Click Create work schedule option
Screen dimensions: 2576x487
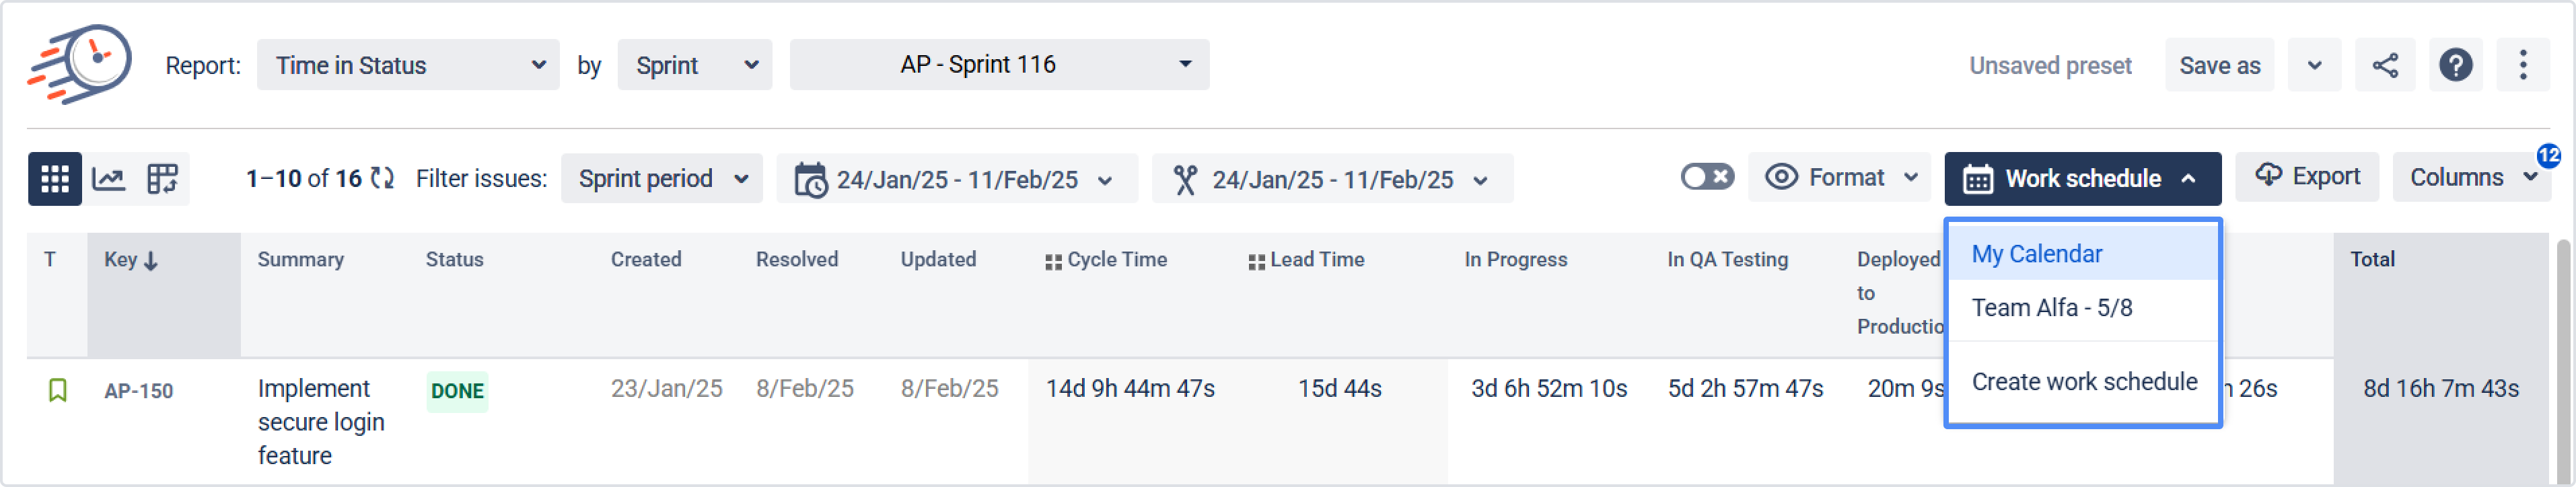tap(2084, 382)
